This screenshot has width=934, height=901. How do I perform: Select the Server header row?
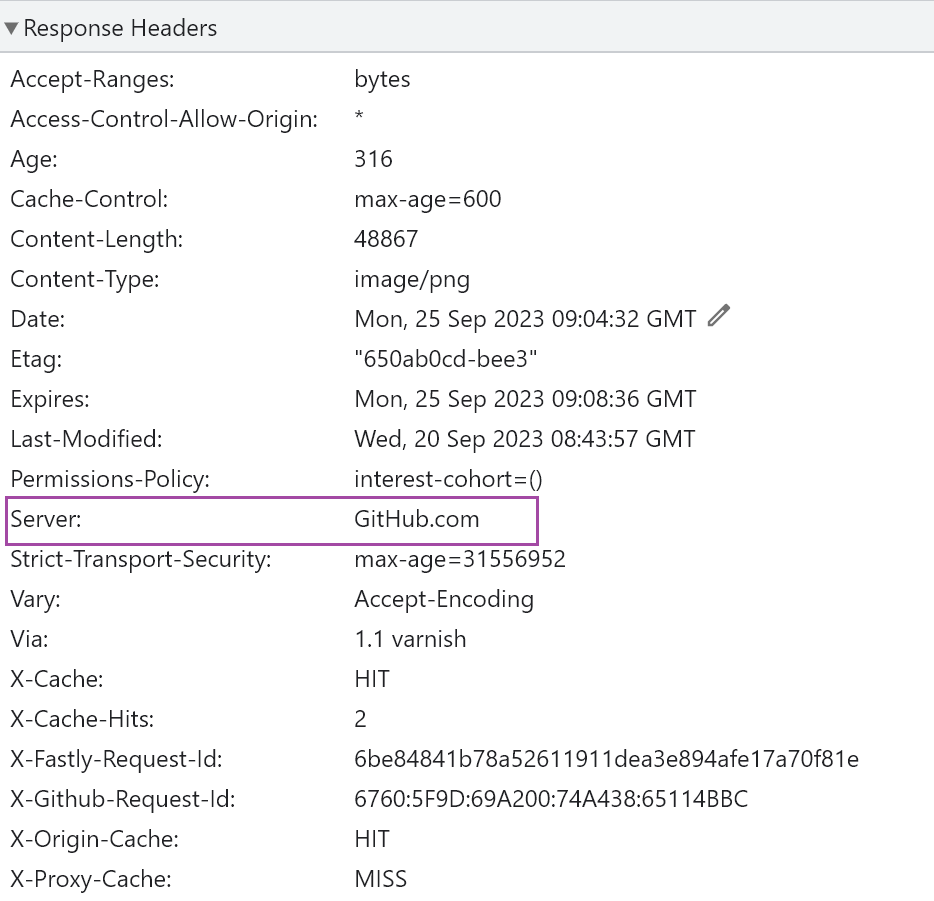coord(272,520)
